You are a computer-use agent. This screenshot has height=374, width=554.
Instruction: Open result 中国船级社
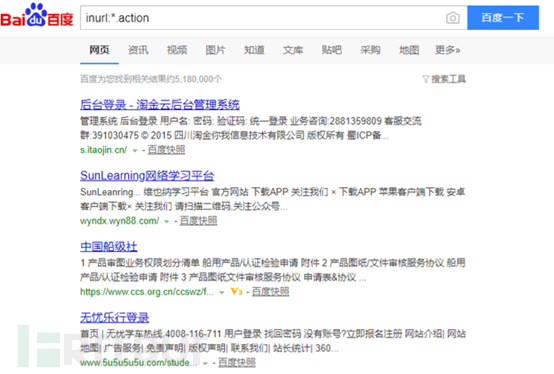coord(109,247)
